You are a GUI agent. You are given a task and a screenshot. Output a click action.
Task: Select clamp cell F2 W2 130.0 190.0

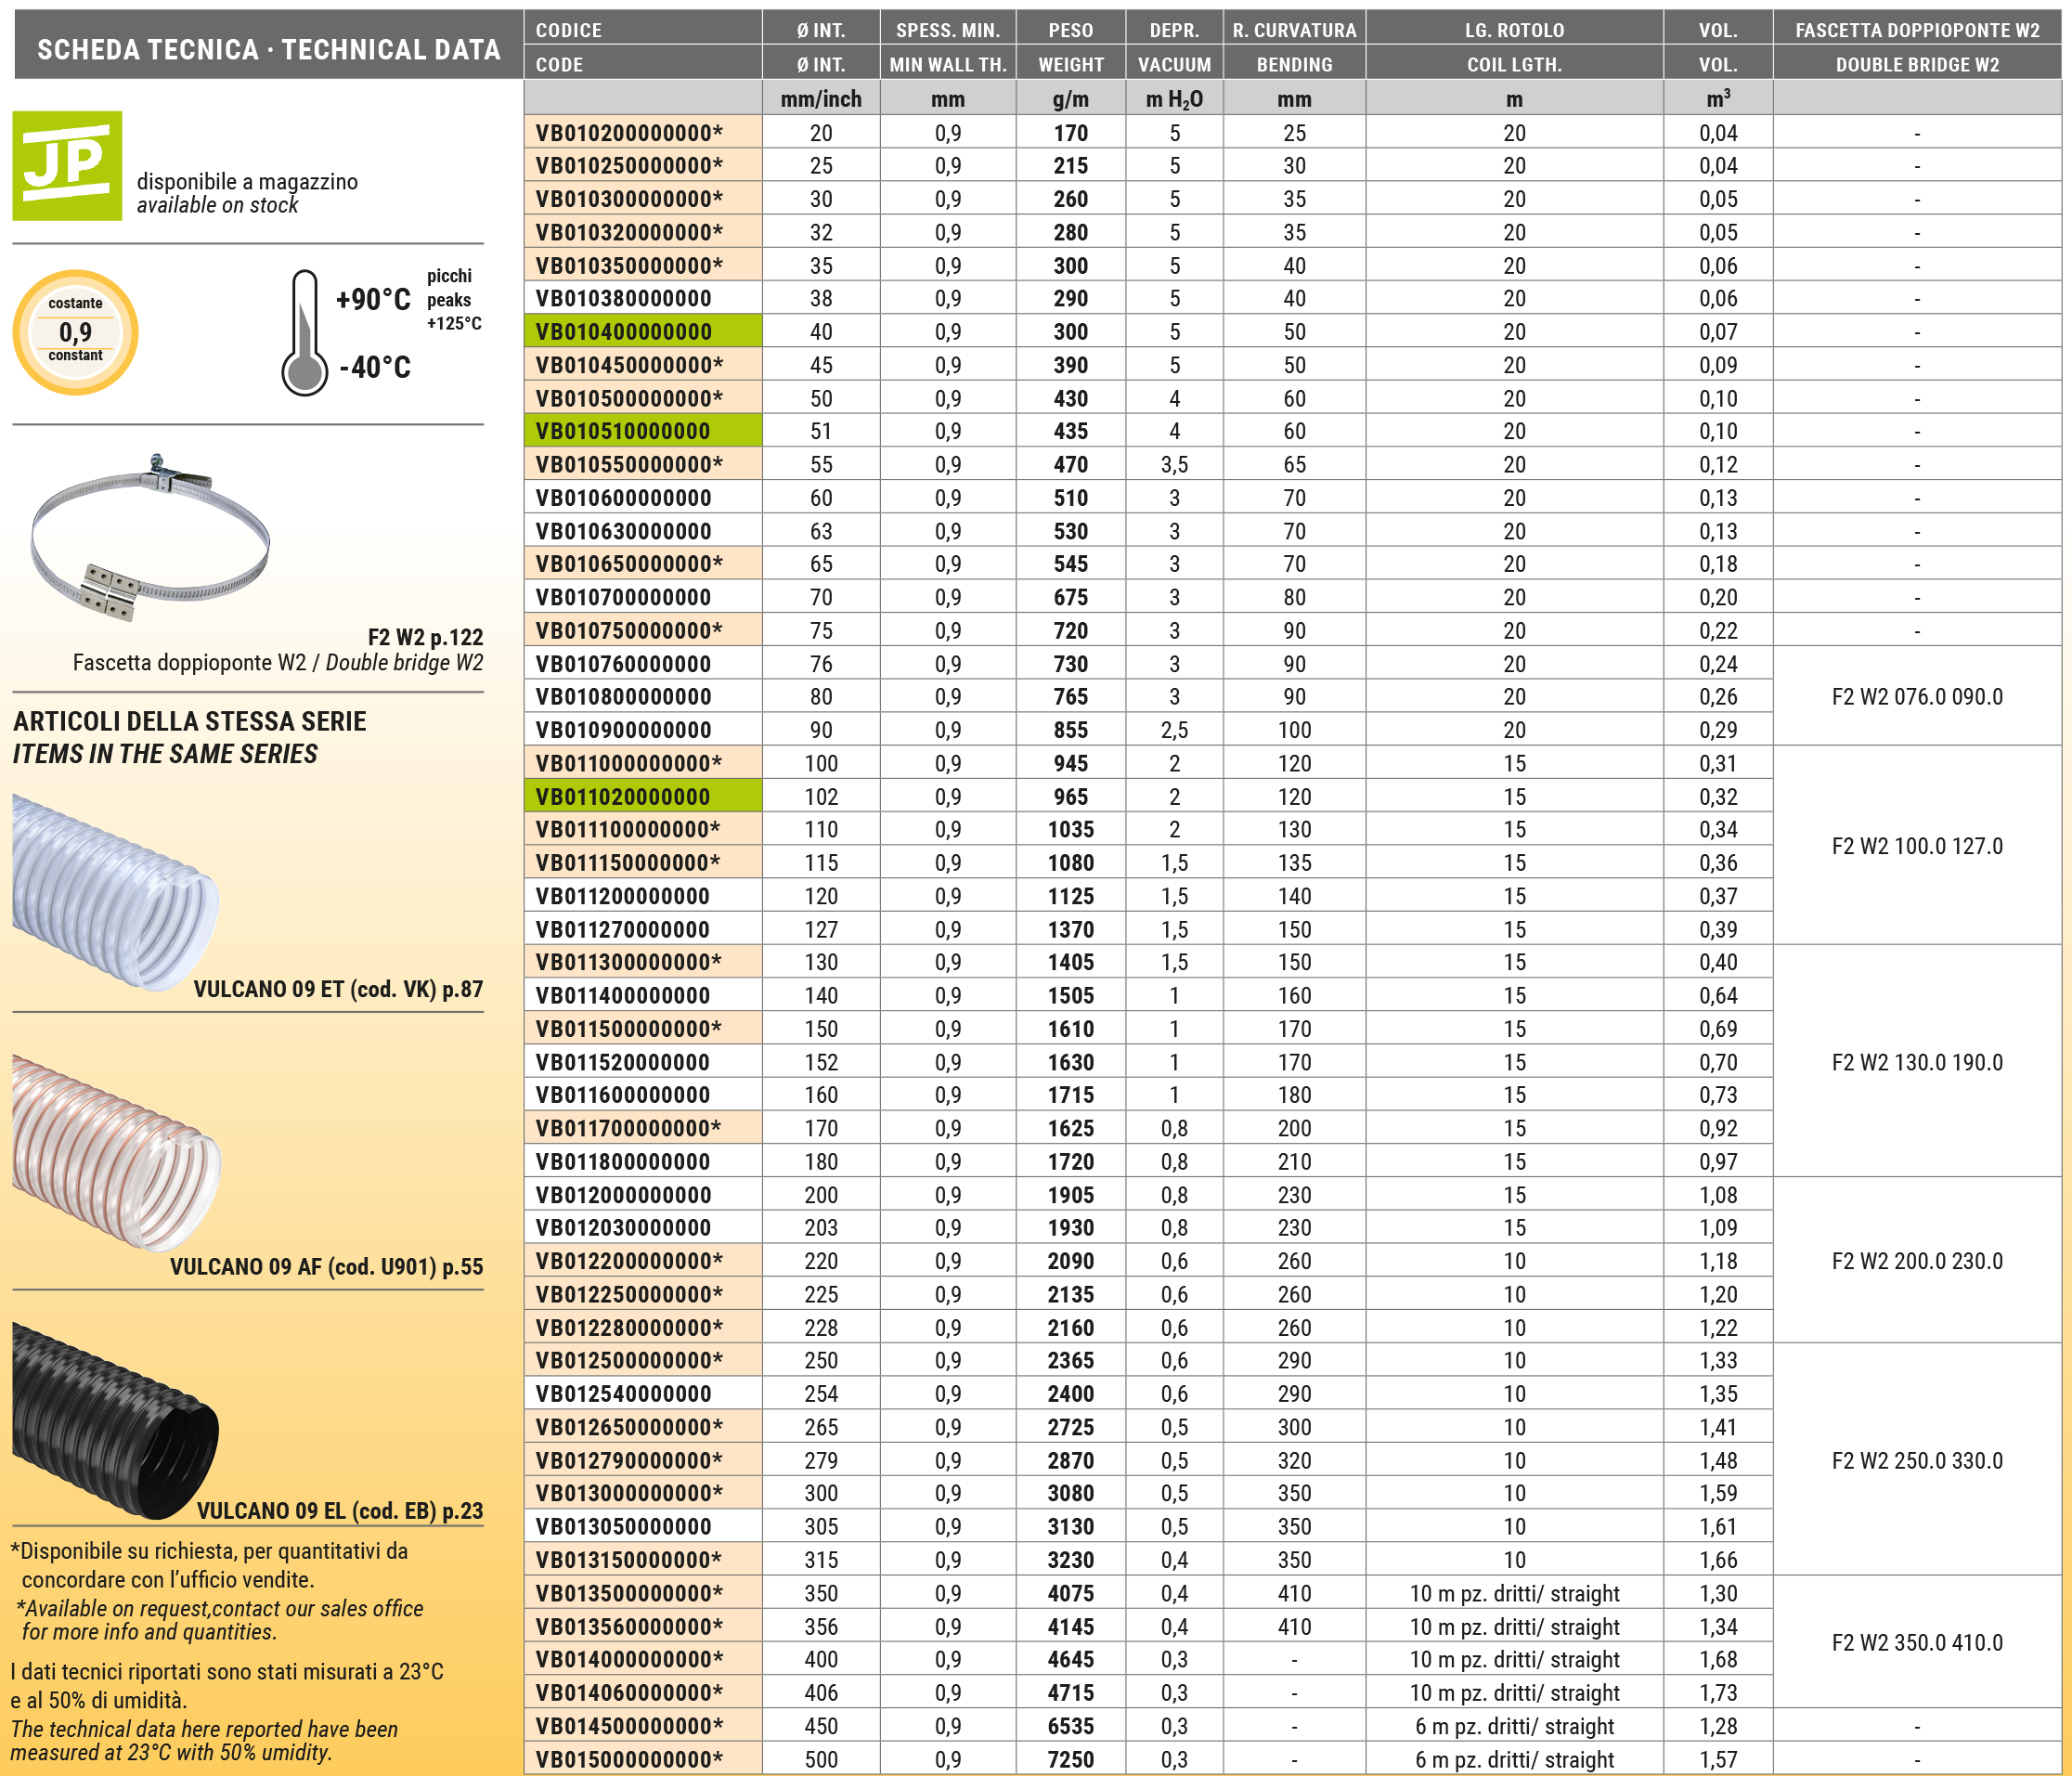click(1916, 1062)
